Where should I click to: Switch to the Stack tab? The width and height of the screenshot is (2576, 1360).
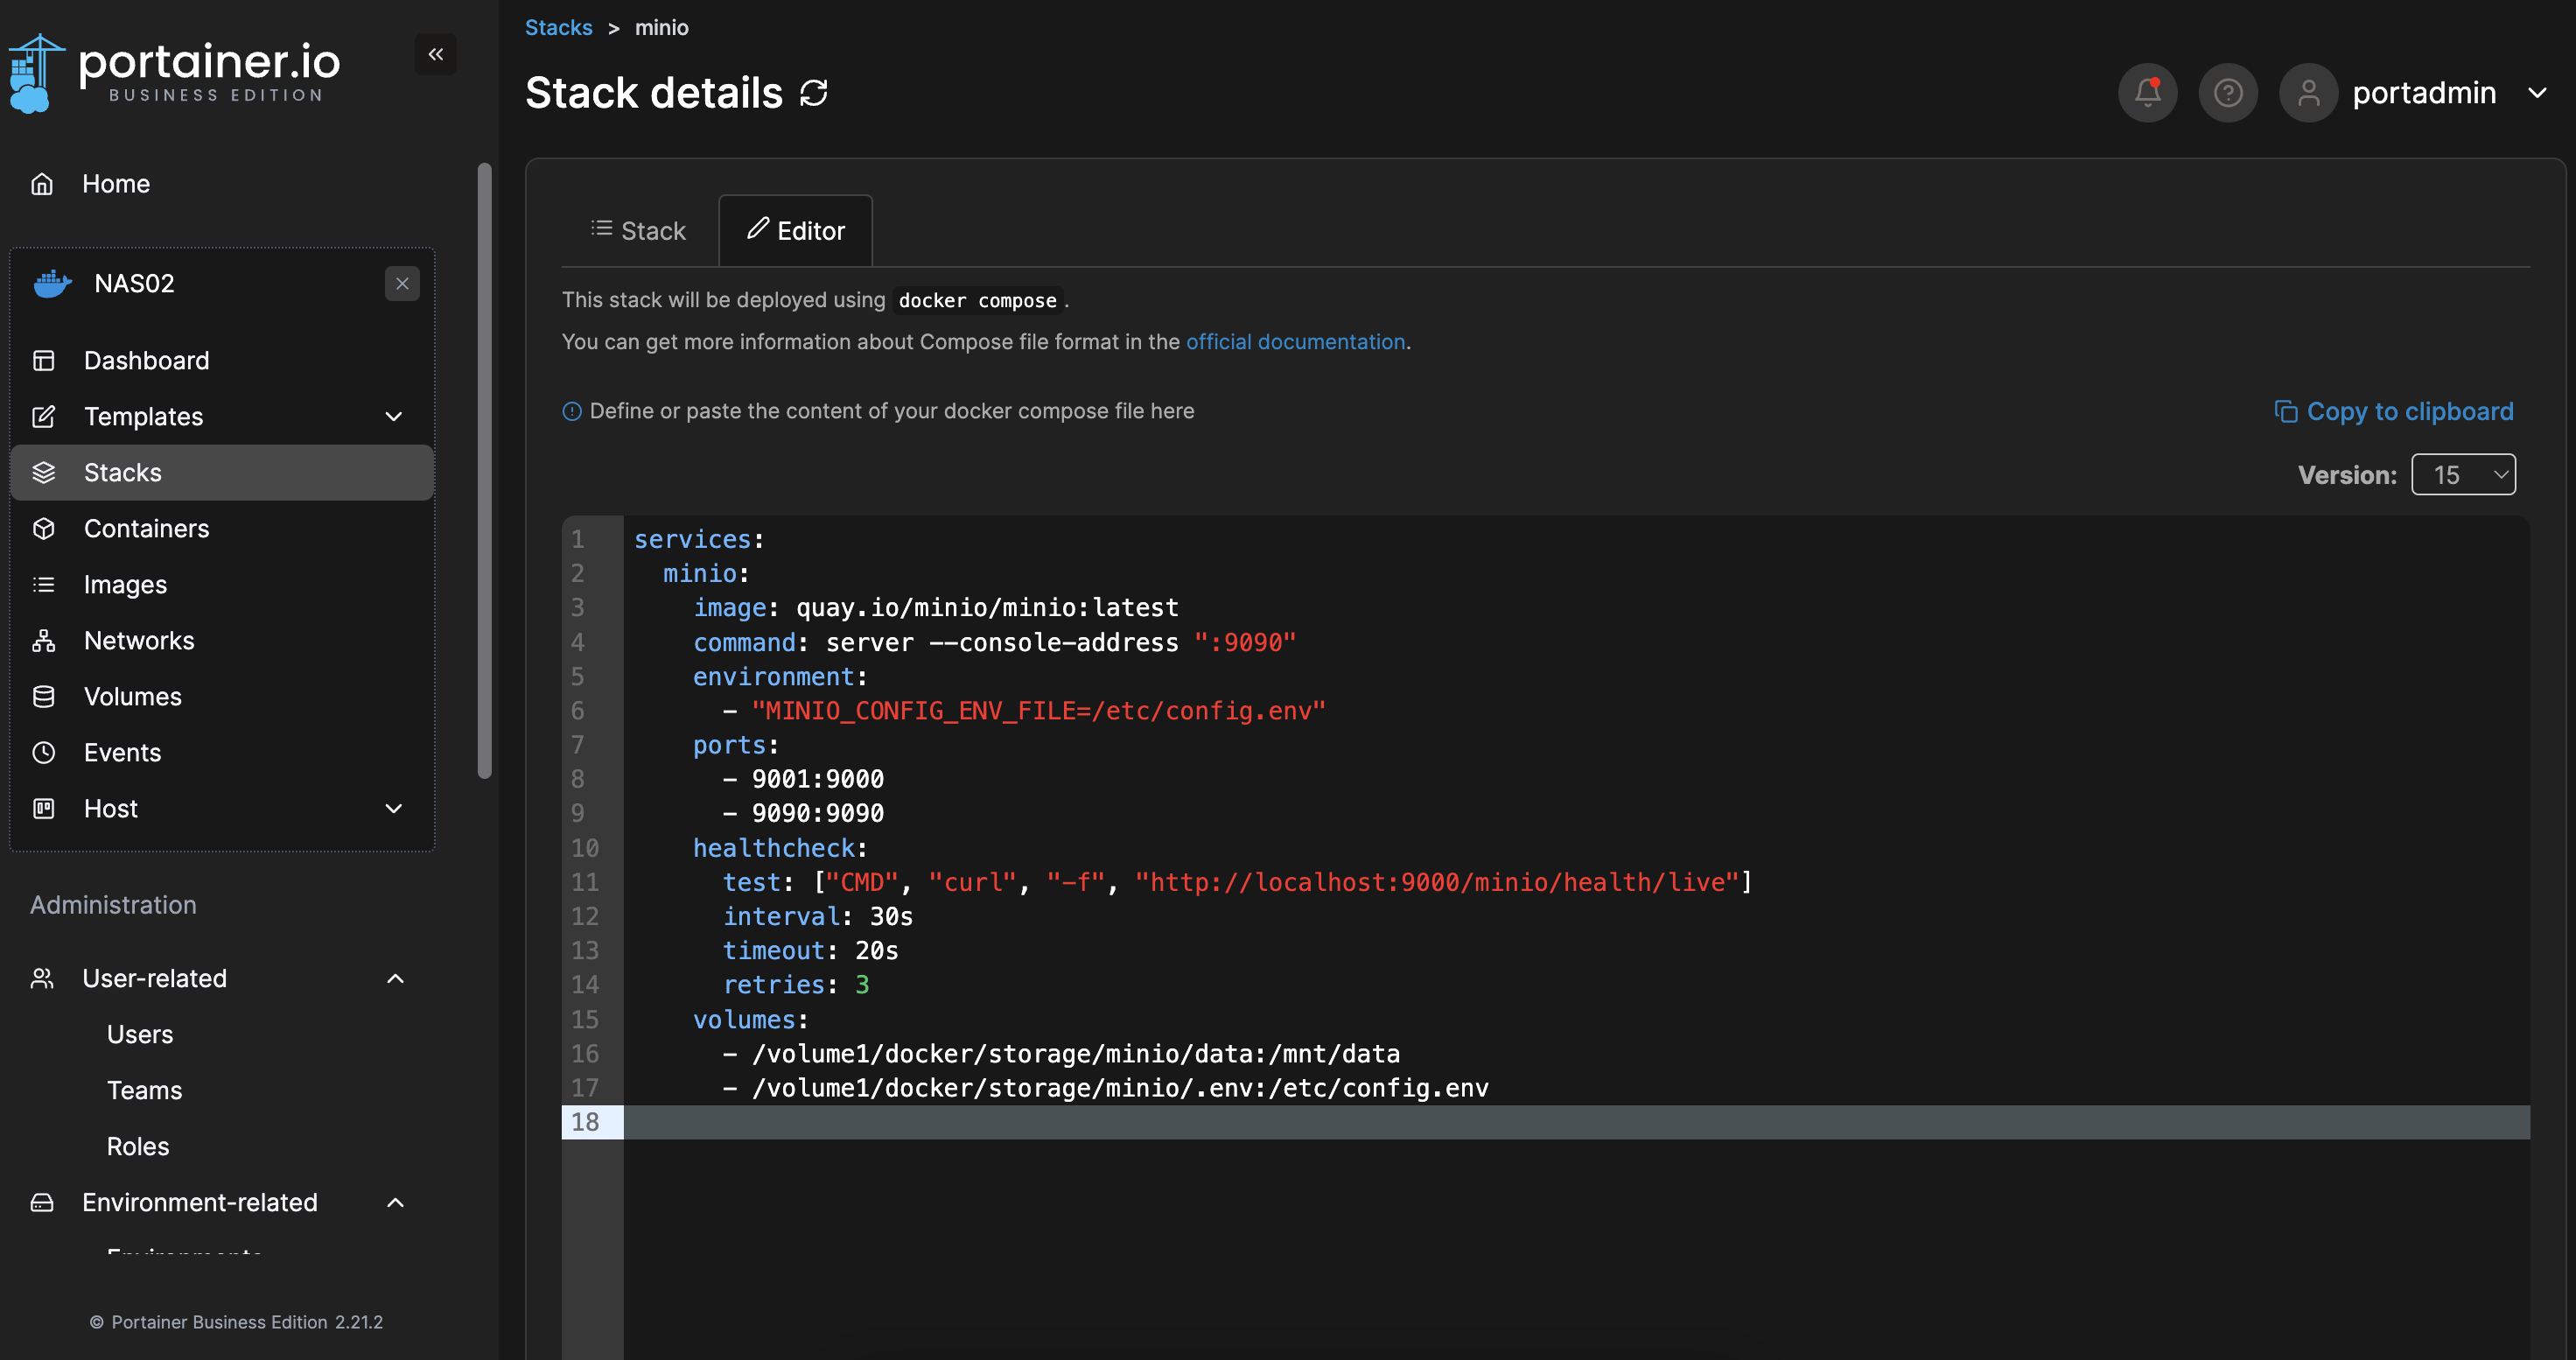(x=638, y=231)
